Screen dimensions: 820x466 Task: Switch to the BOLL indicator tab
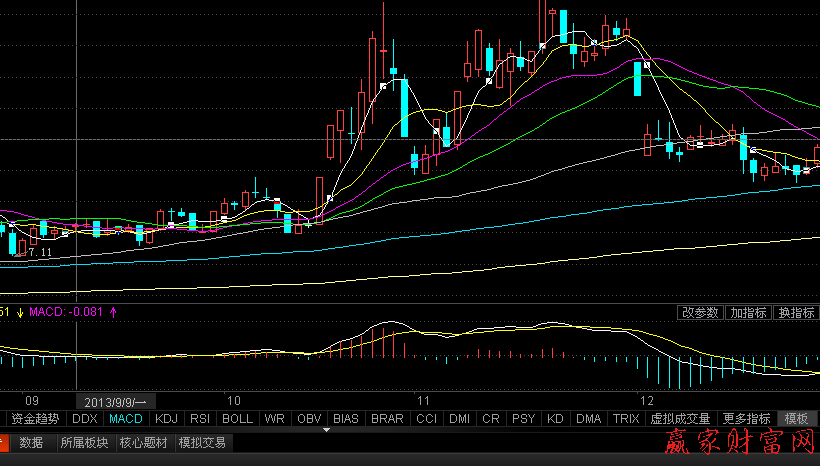pyautogui.click(x=237, y=419)
